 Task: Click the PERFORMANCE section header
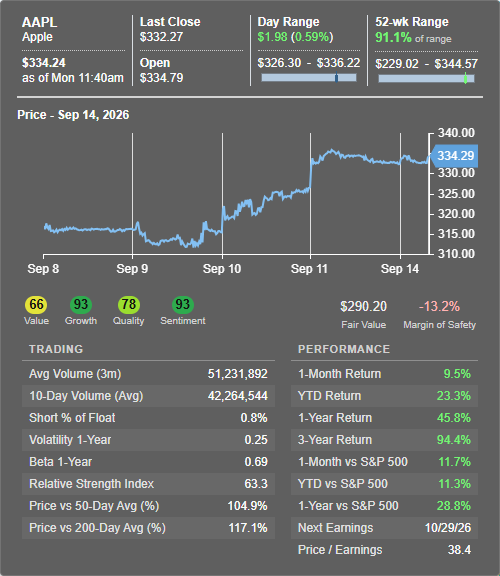click(x=344, y=349)
